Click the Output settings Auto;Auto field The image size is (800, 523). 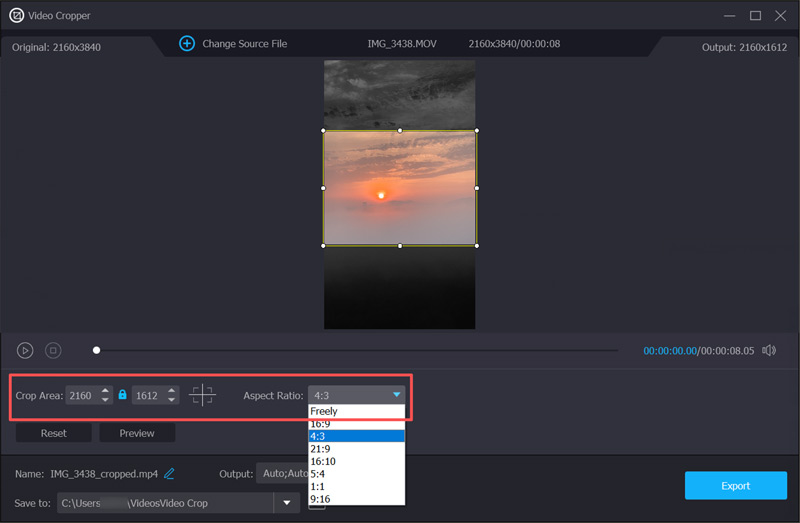coord(283,474)
